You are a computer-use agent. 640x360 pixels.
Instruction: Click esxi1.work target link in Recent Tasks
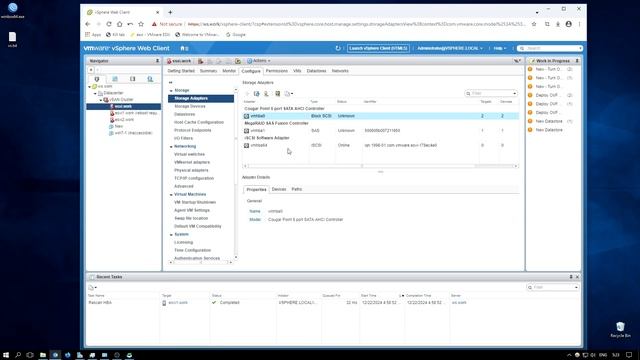[178, 302]
